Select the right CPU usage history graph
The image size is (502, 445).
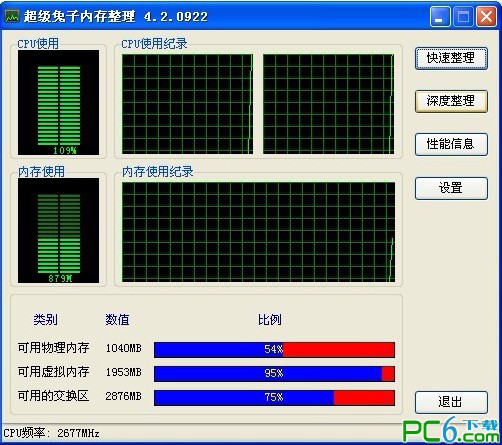coord(328,104)
